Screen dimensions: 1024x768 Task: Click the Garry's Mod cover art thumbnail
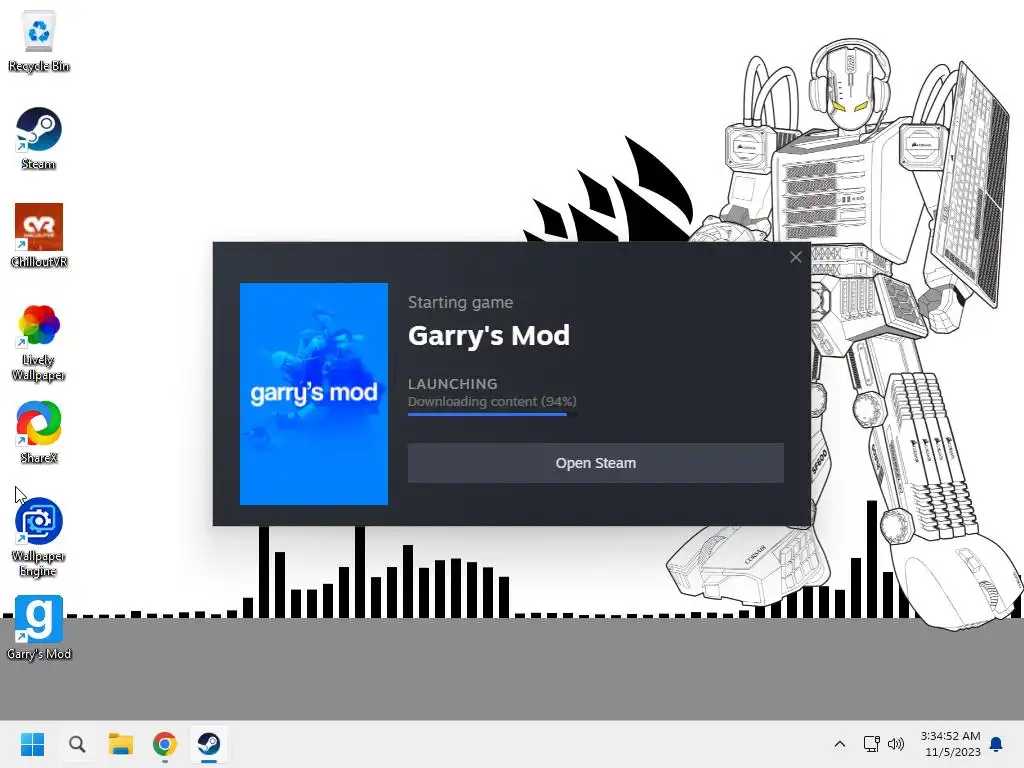313,394
